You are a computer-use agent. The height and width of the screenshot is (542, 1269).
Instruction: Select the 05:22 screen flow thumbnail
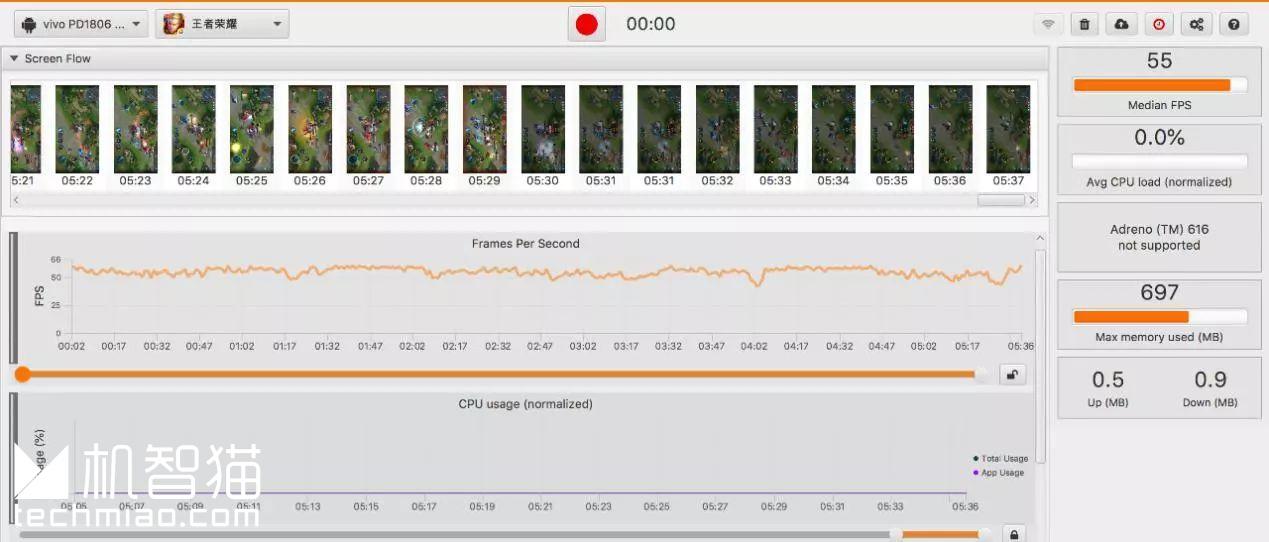pos(77,129)
